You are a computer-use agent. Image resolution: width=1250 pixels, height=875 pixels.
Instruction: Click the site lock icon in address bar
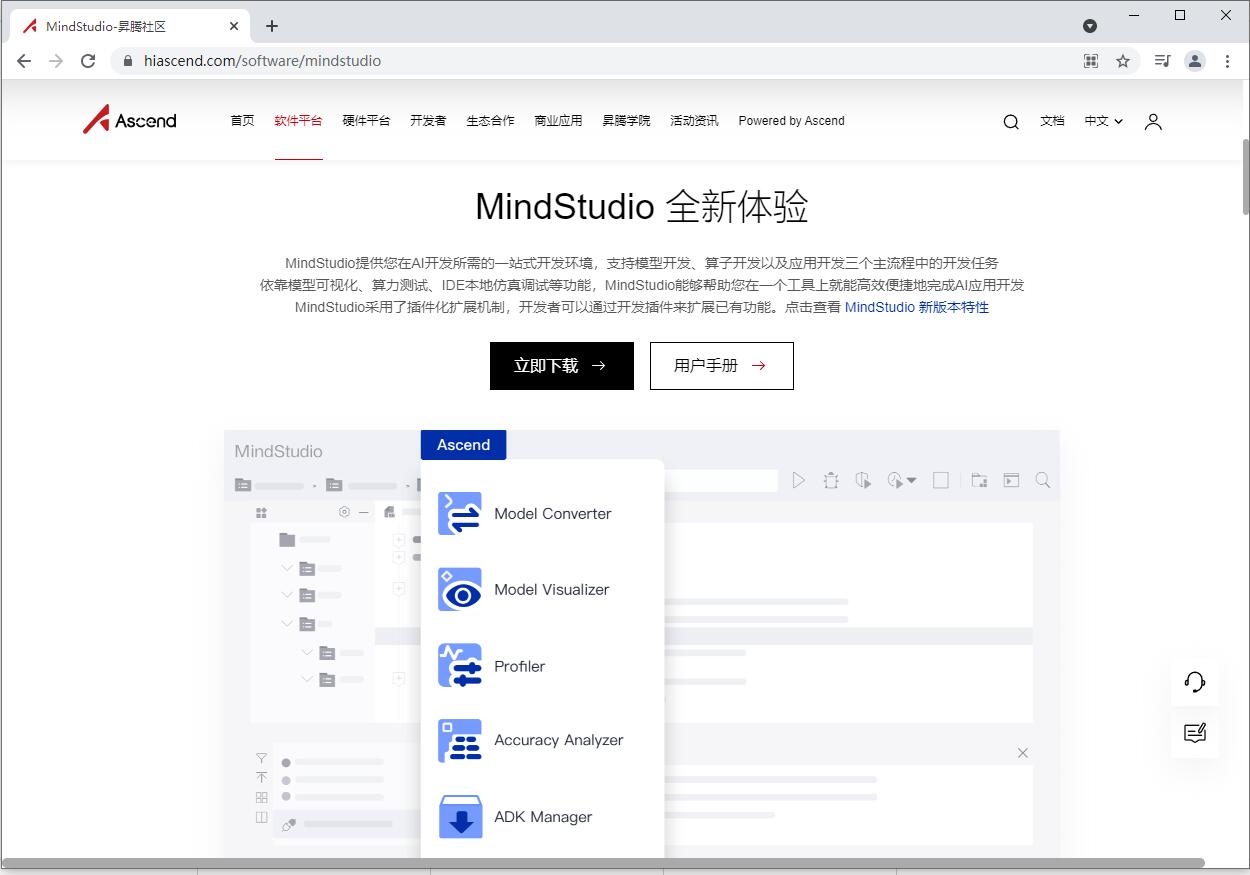coord(127,61)
